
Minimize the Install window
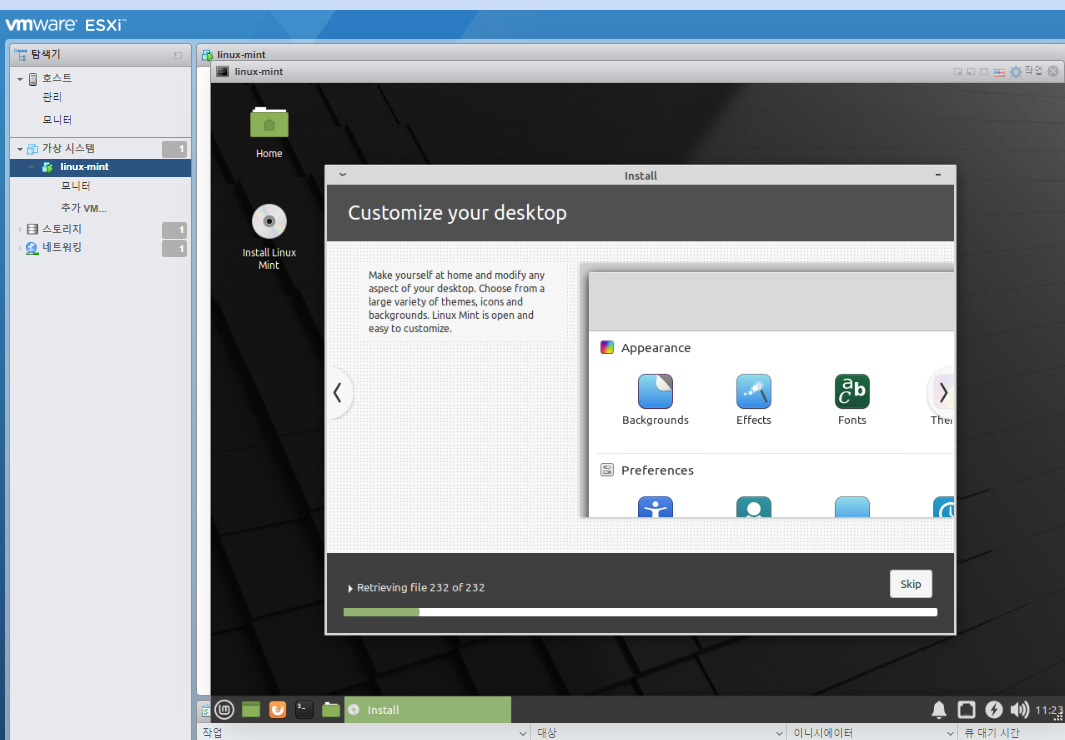(x=938, y=175)
